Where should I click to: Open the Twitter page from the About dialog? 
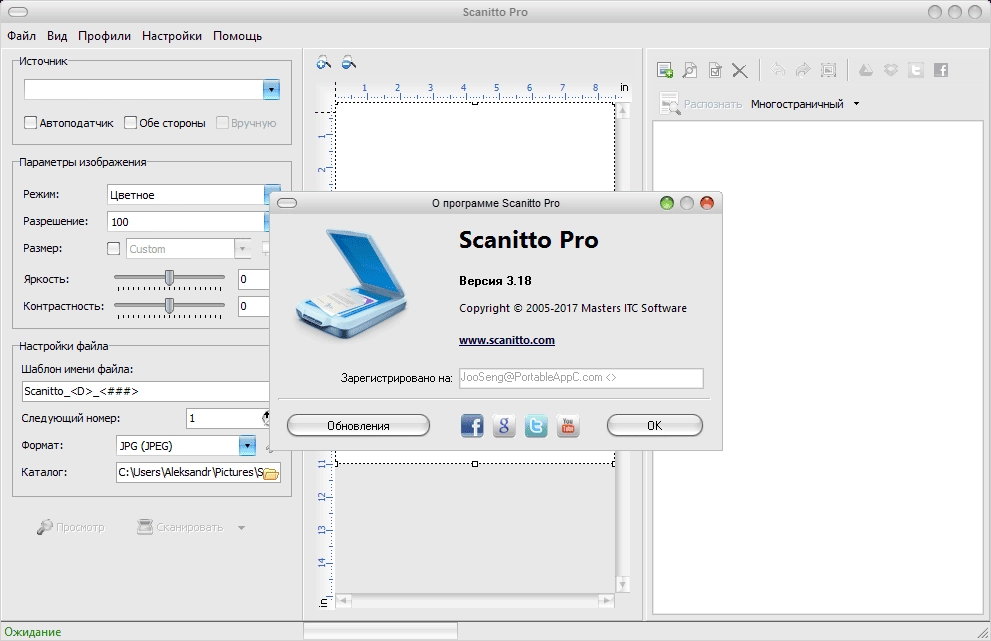point(536,426)
